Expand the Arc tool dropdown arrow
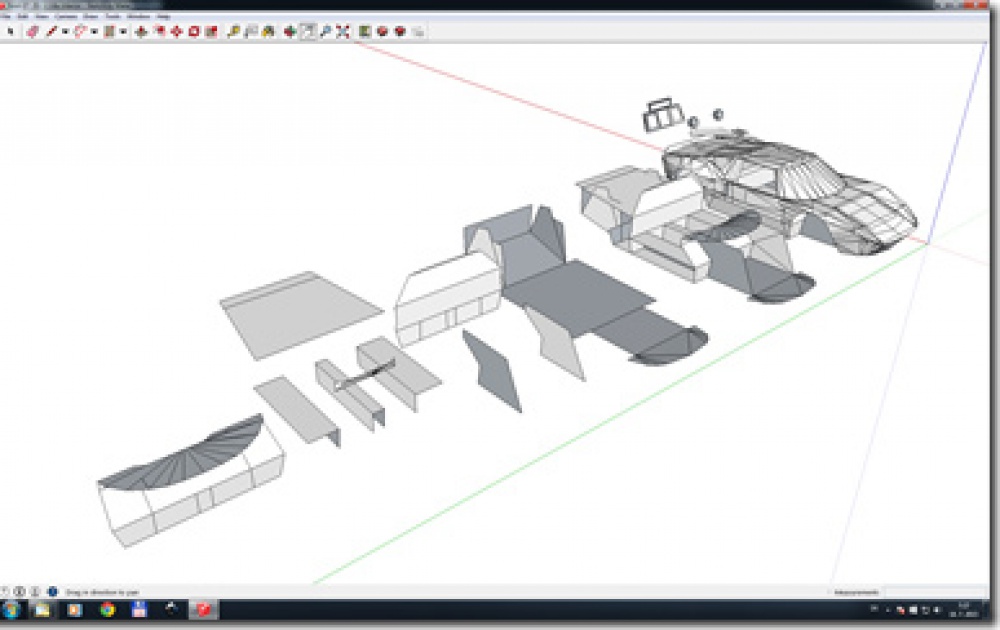 coord(94,31)
